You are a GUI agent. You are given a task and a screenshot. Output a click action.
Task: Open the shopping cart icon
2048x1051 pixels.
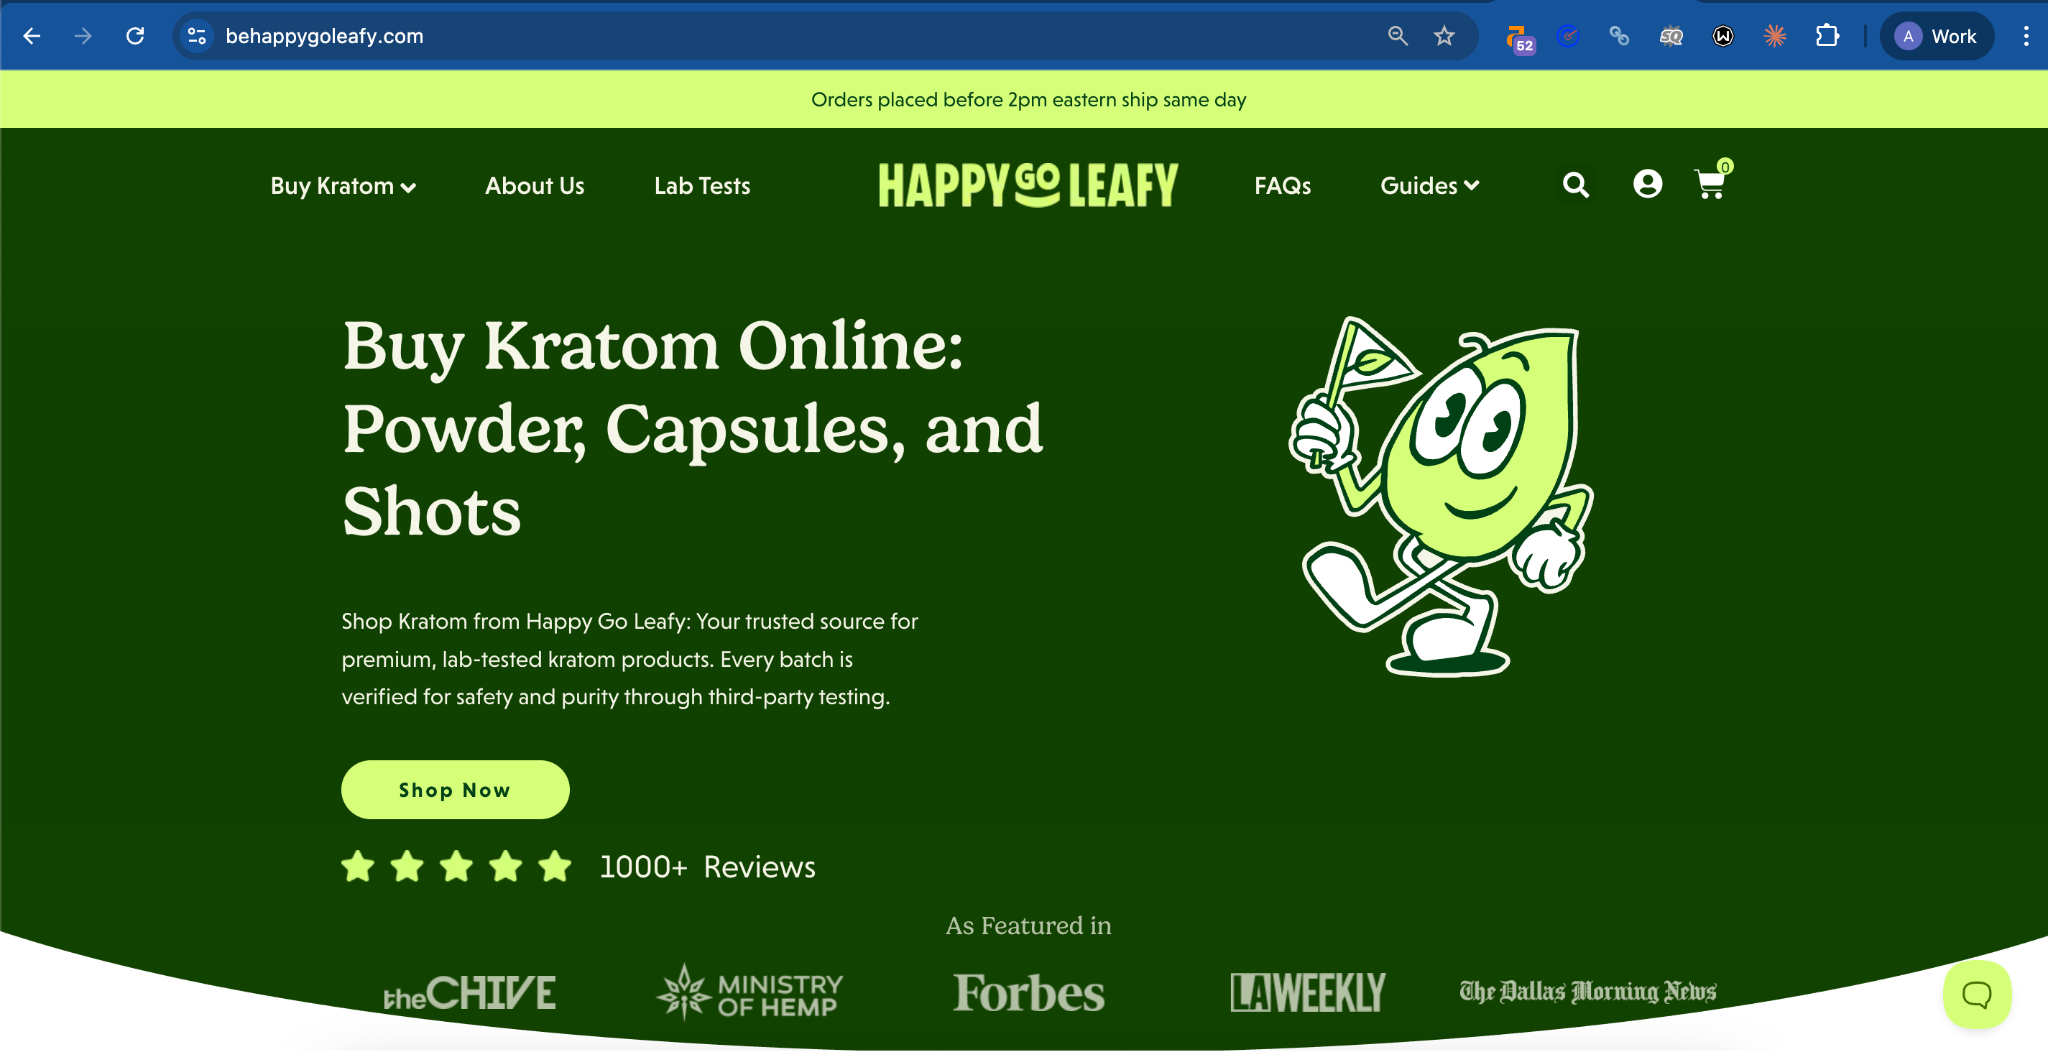tap(1712, 182)
